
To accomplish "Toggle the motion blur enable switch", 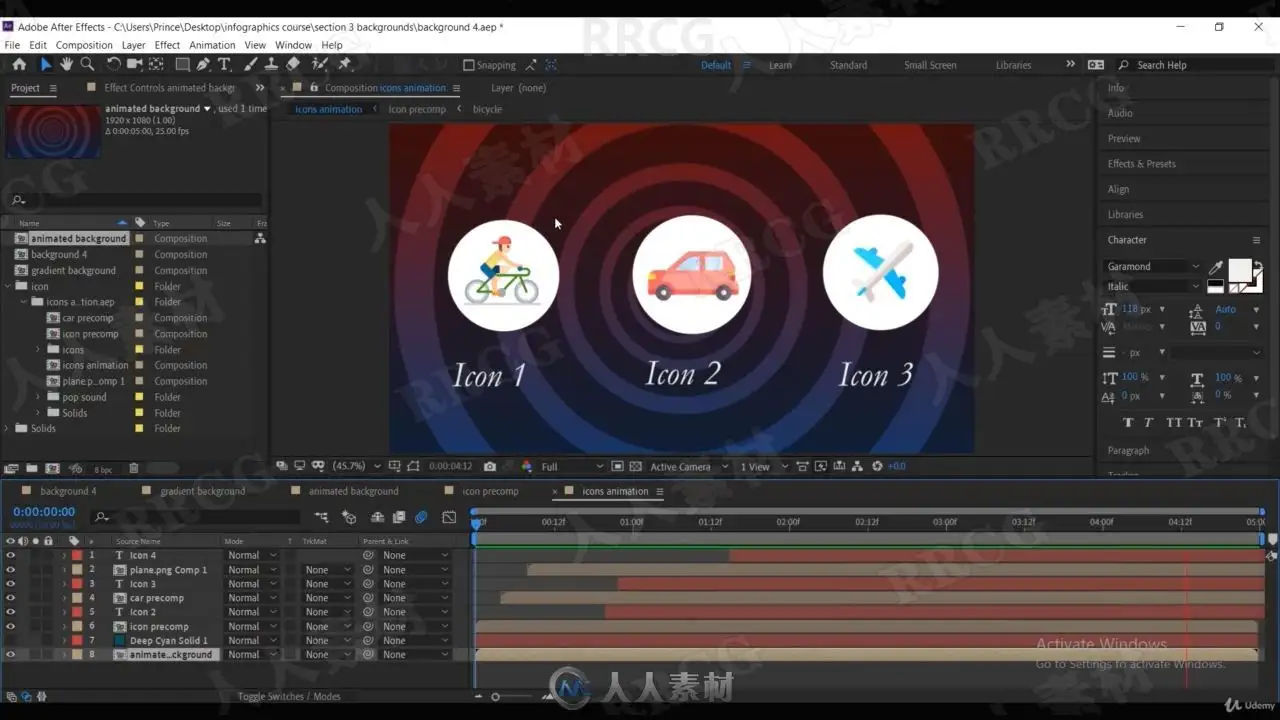I will pos(421,517).
